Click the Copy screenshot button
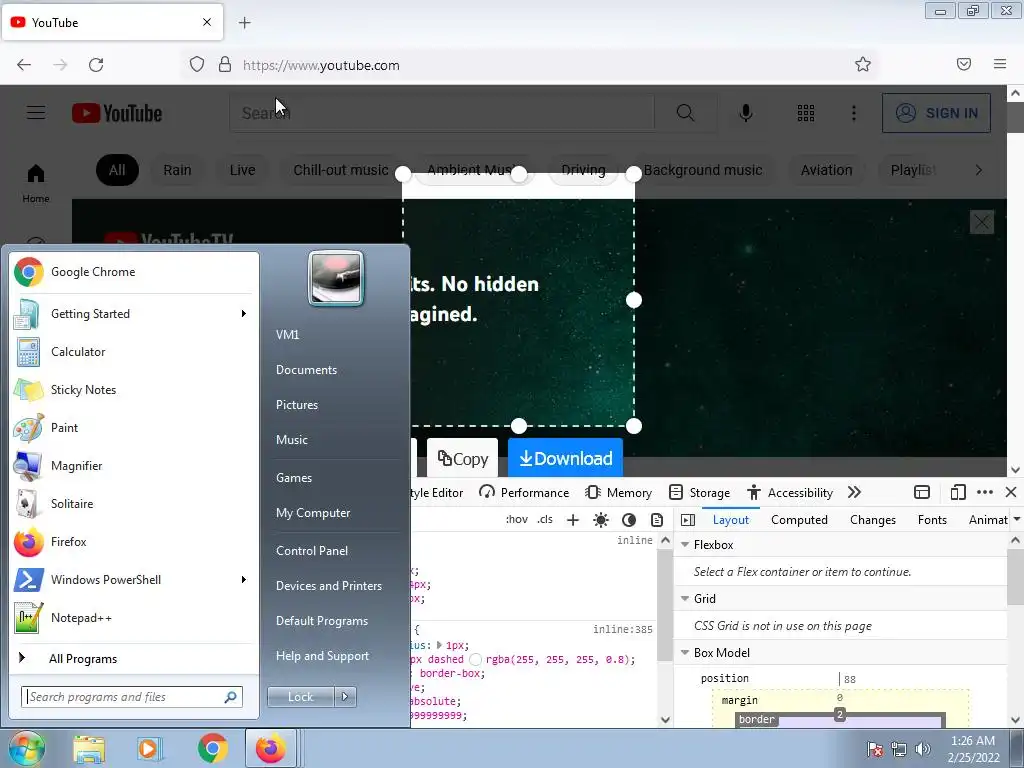 (462, 458)
